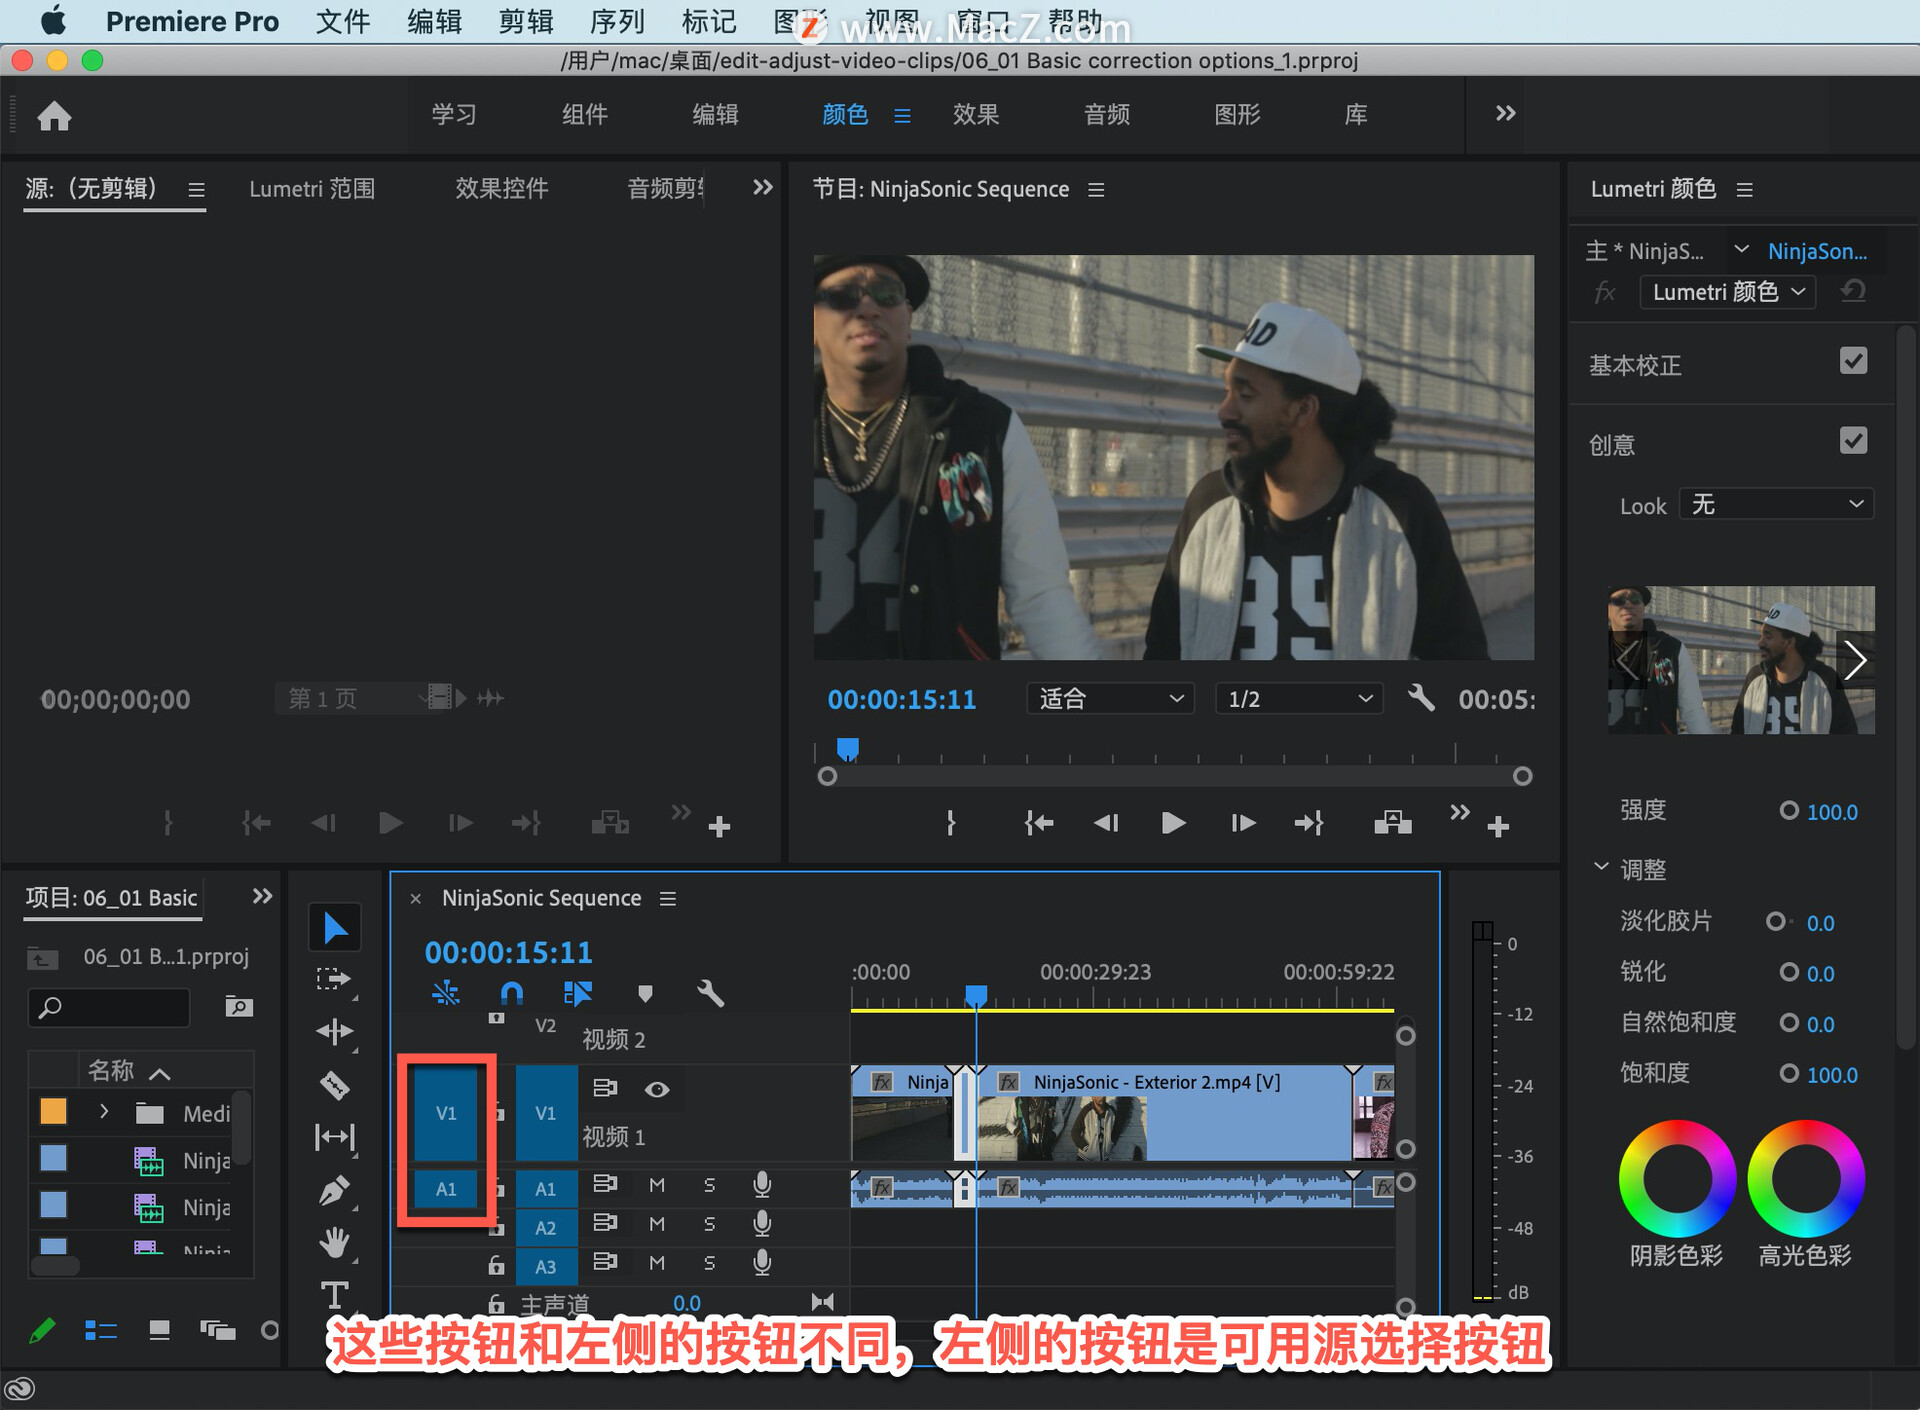
Task: Switch to the 效果 workspace tab
Action: 975,115
